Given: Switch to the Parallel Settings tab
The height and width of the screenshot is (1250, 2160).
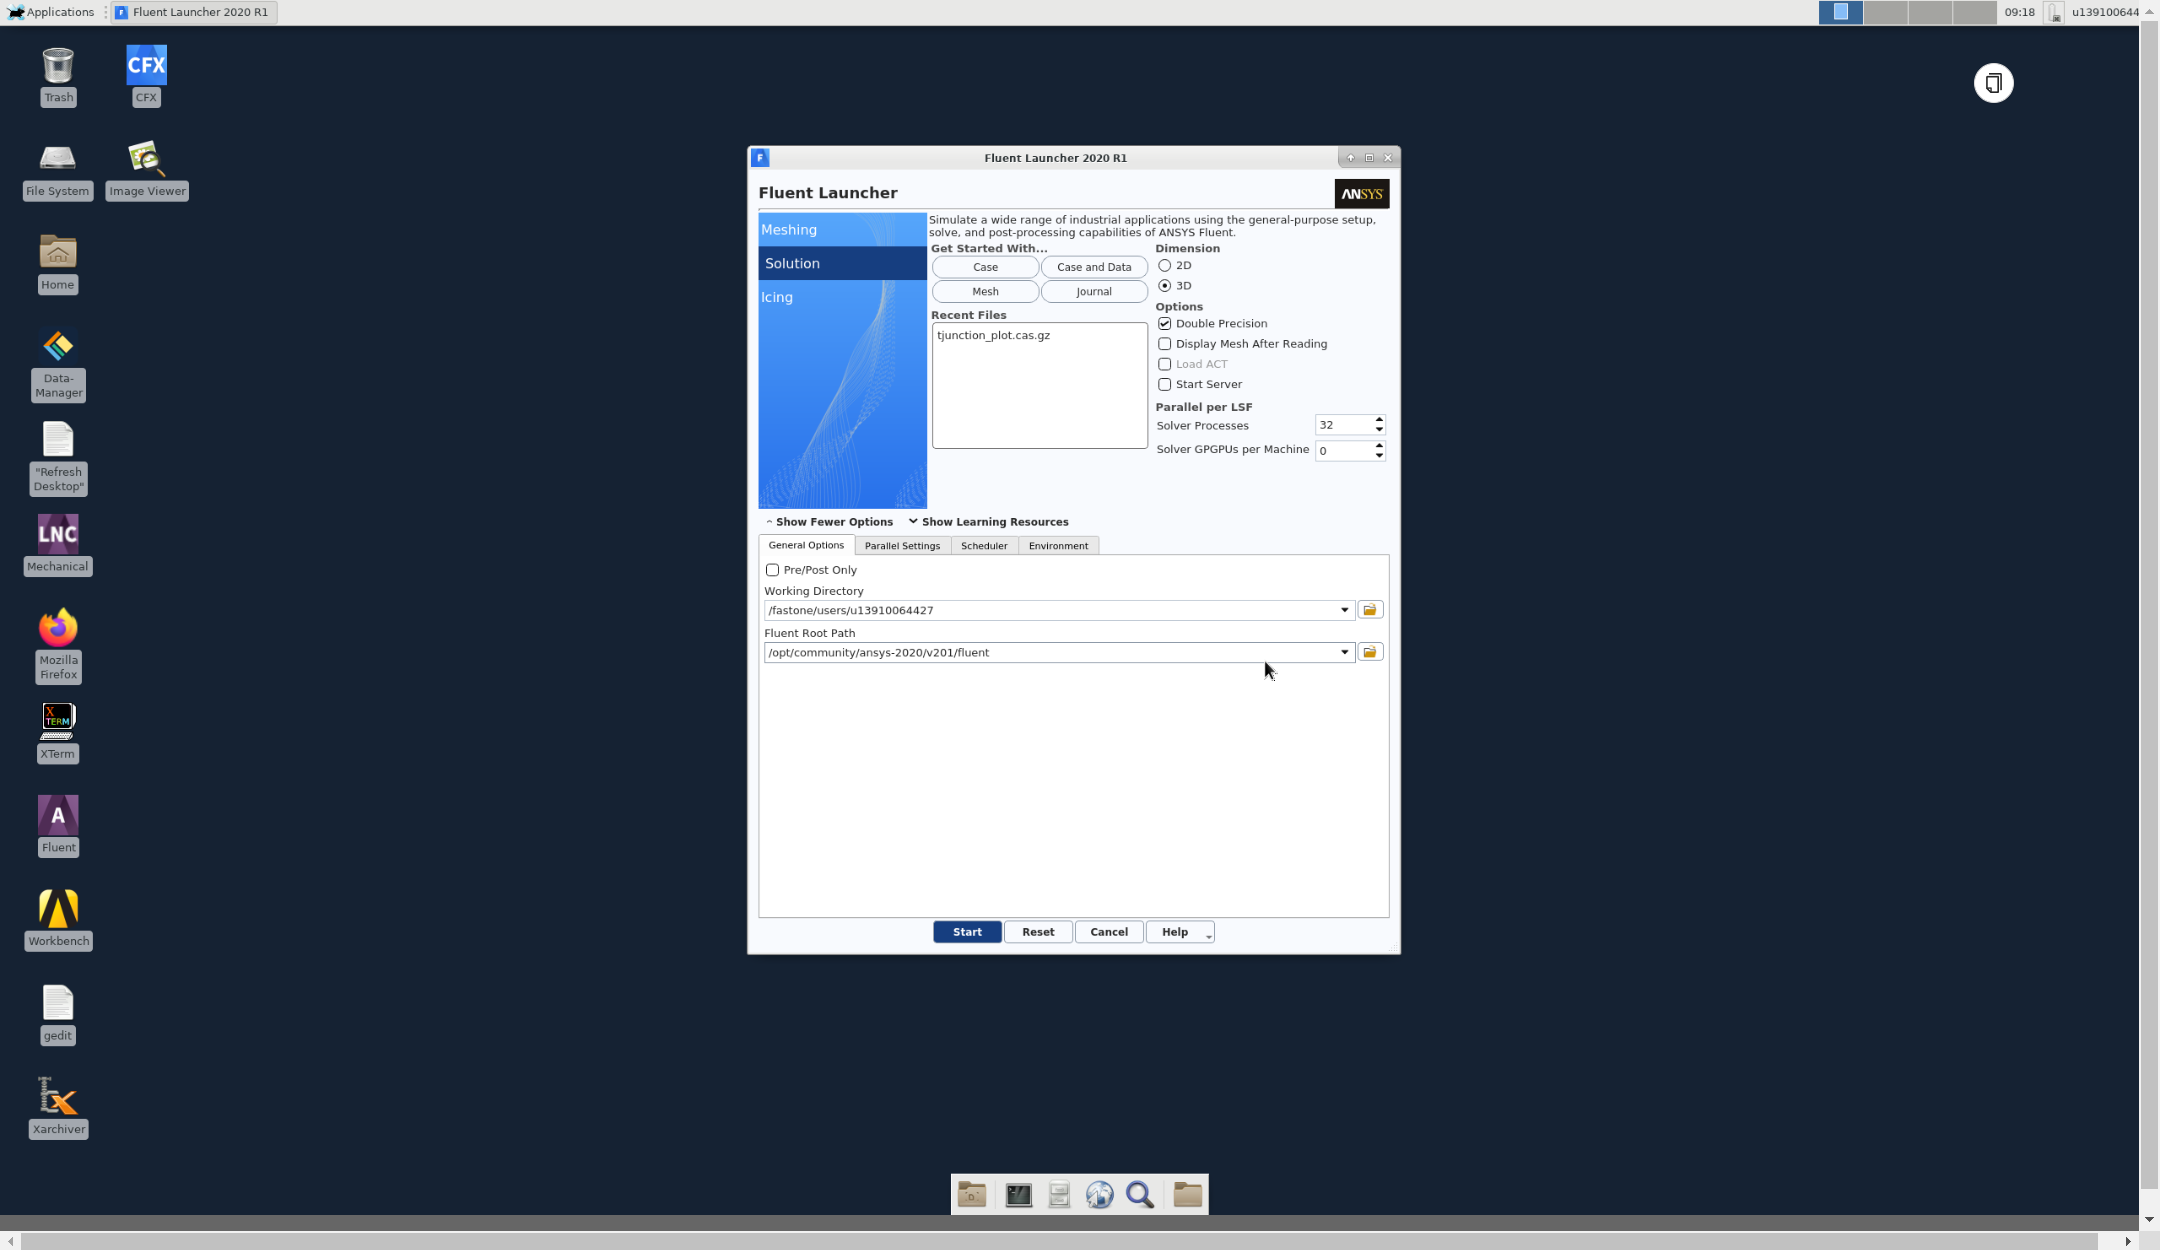Looking at the screenshot, I should [x=902, y=546].
